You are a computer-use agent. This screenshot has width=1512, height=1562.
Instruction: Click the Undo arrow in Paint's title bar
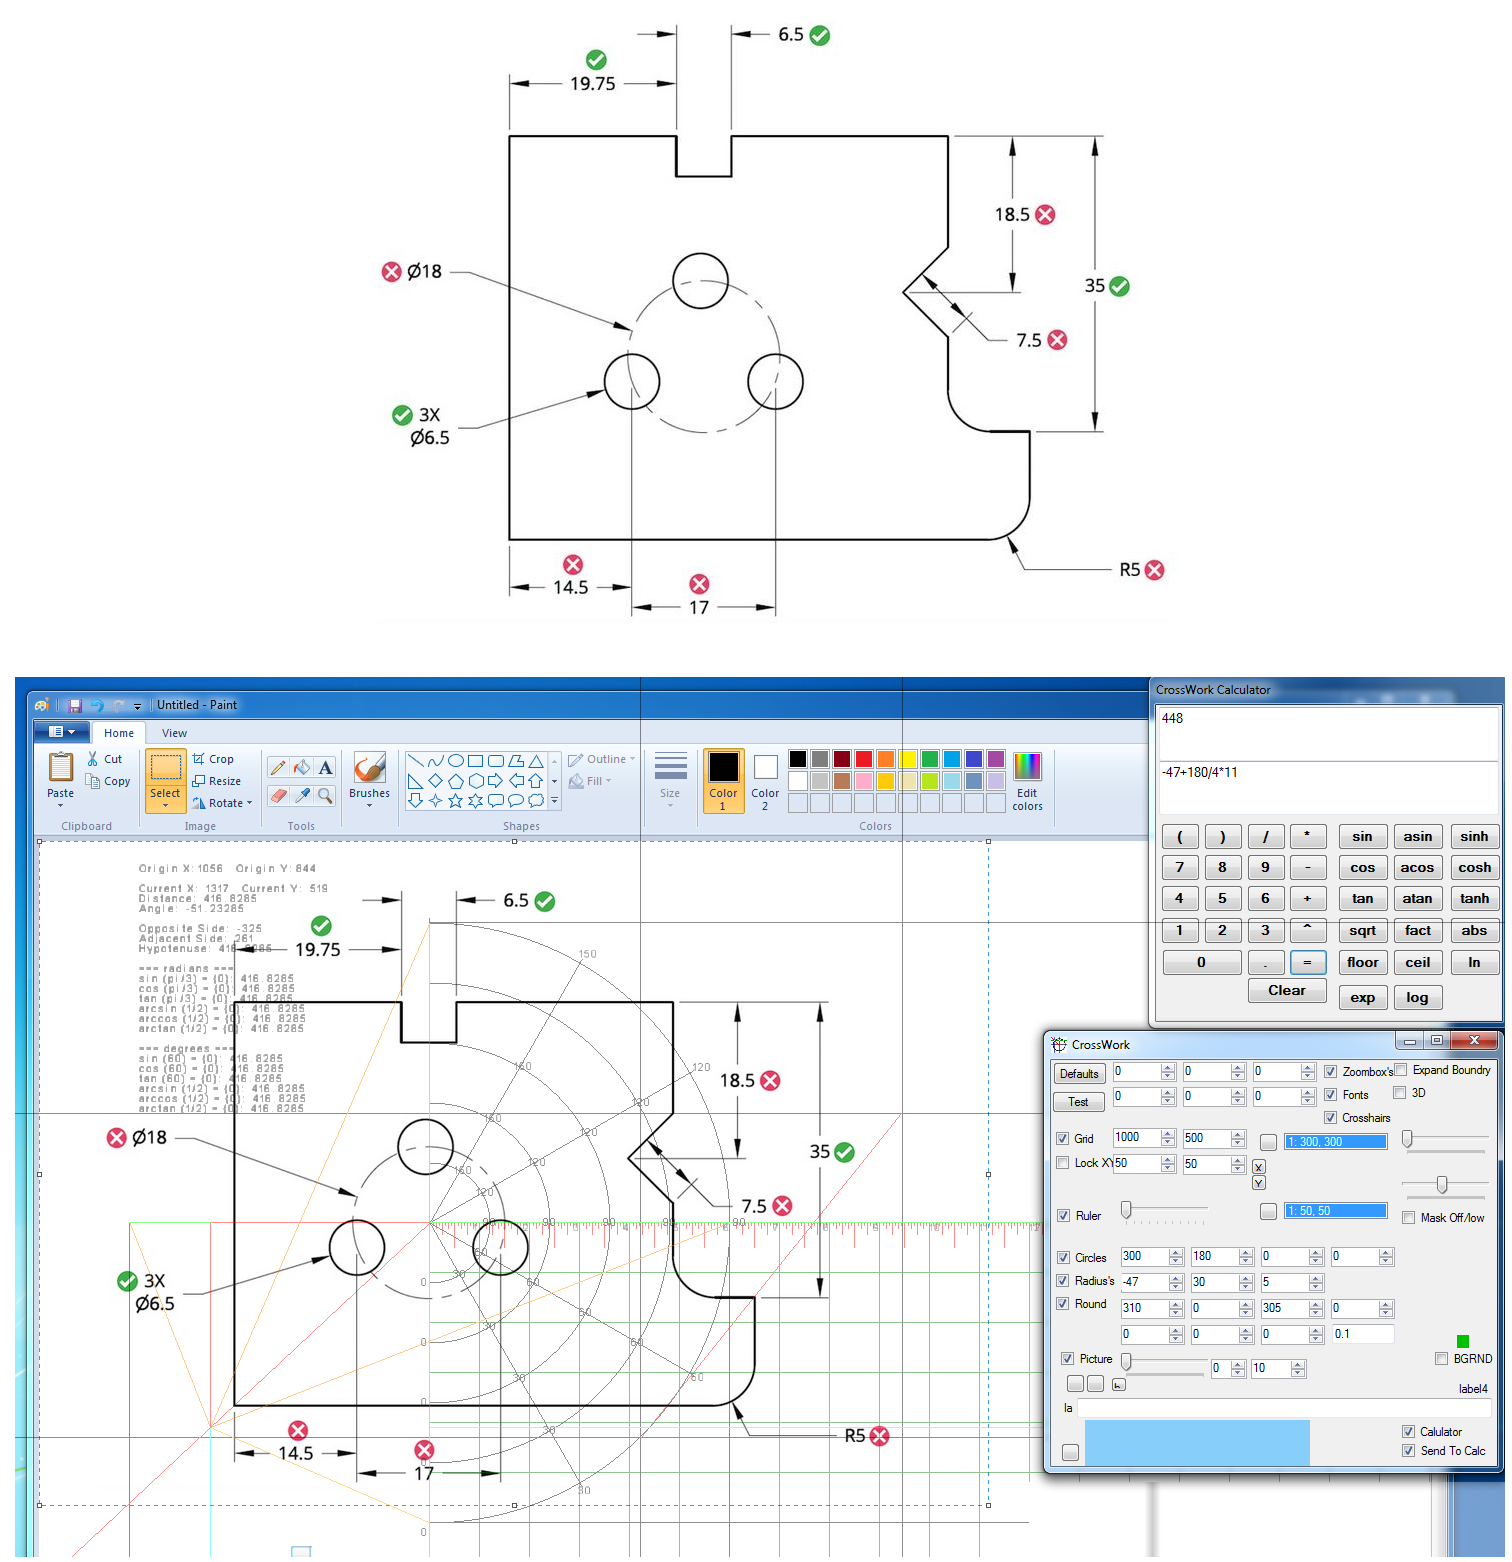pos(97,705)
